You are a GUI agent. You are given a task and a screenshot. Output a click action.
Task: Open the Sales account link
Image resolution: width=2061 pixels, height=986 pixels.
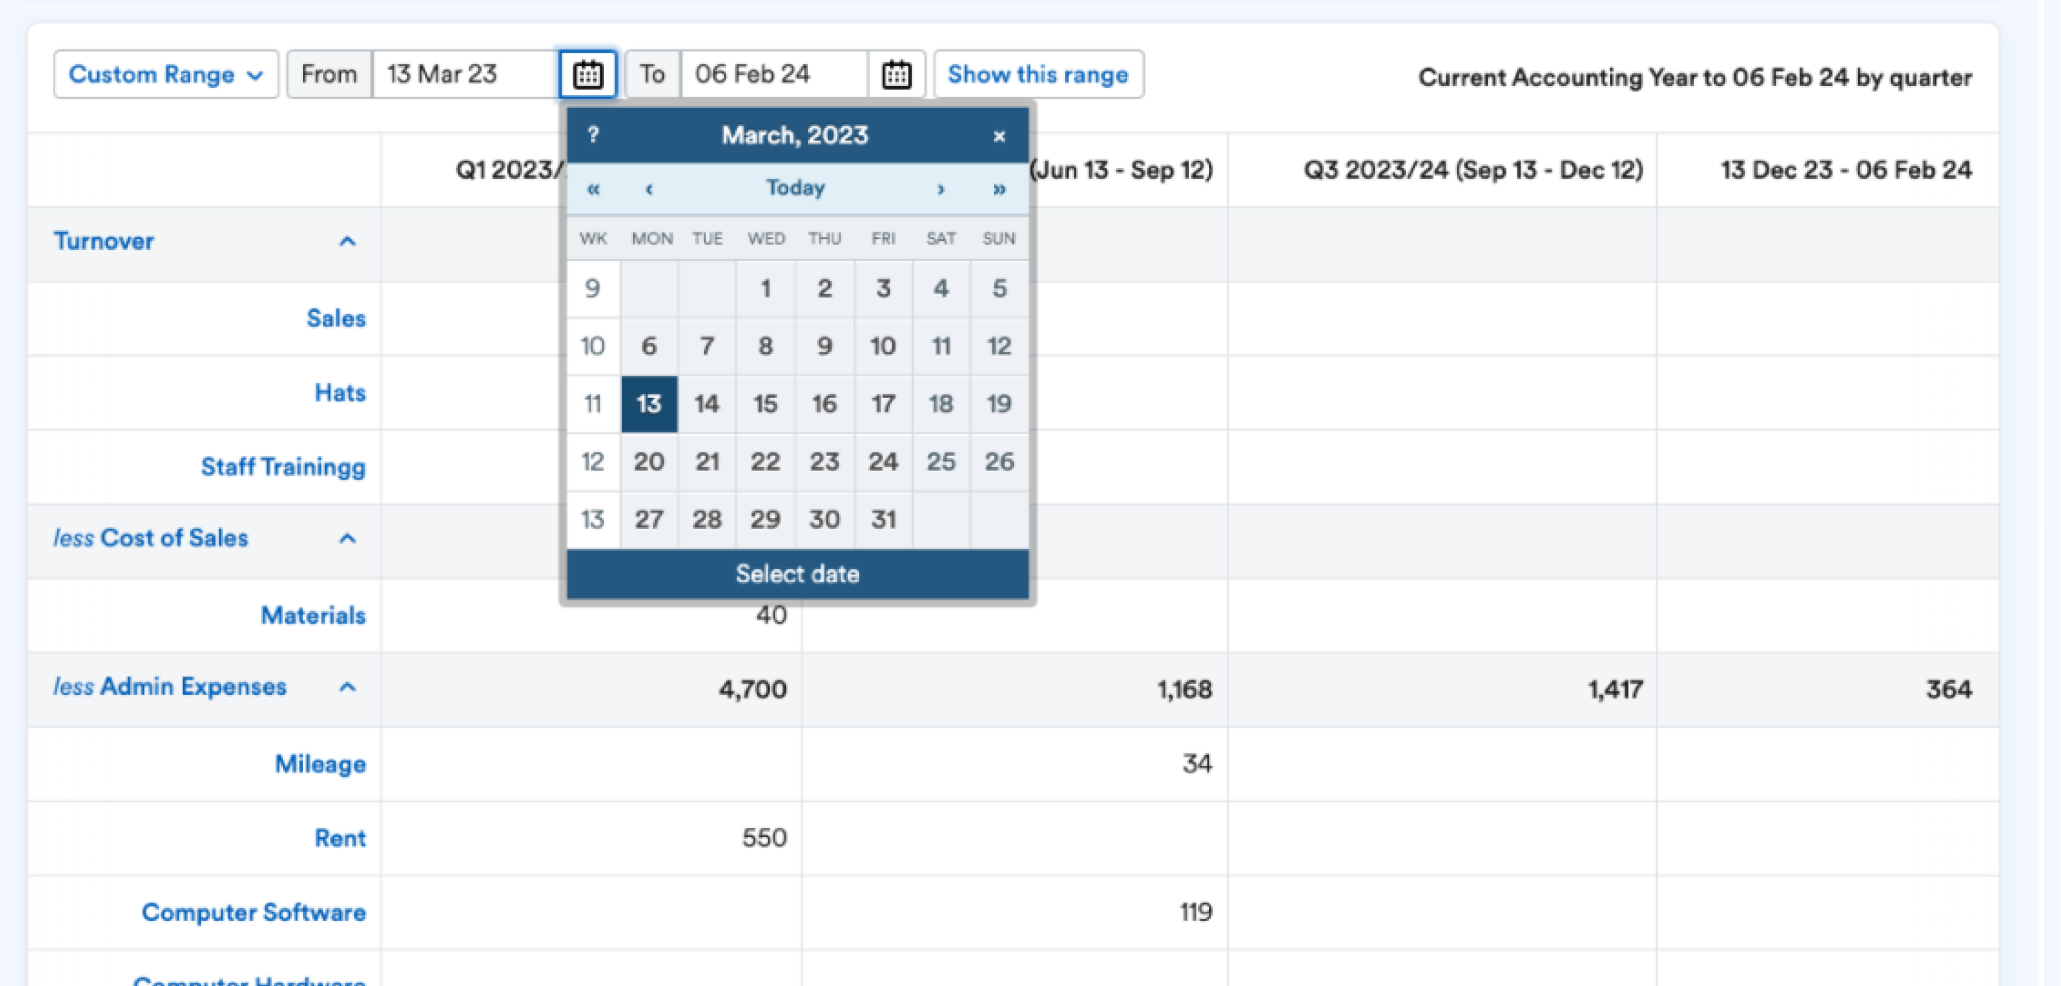[336, 318]
